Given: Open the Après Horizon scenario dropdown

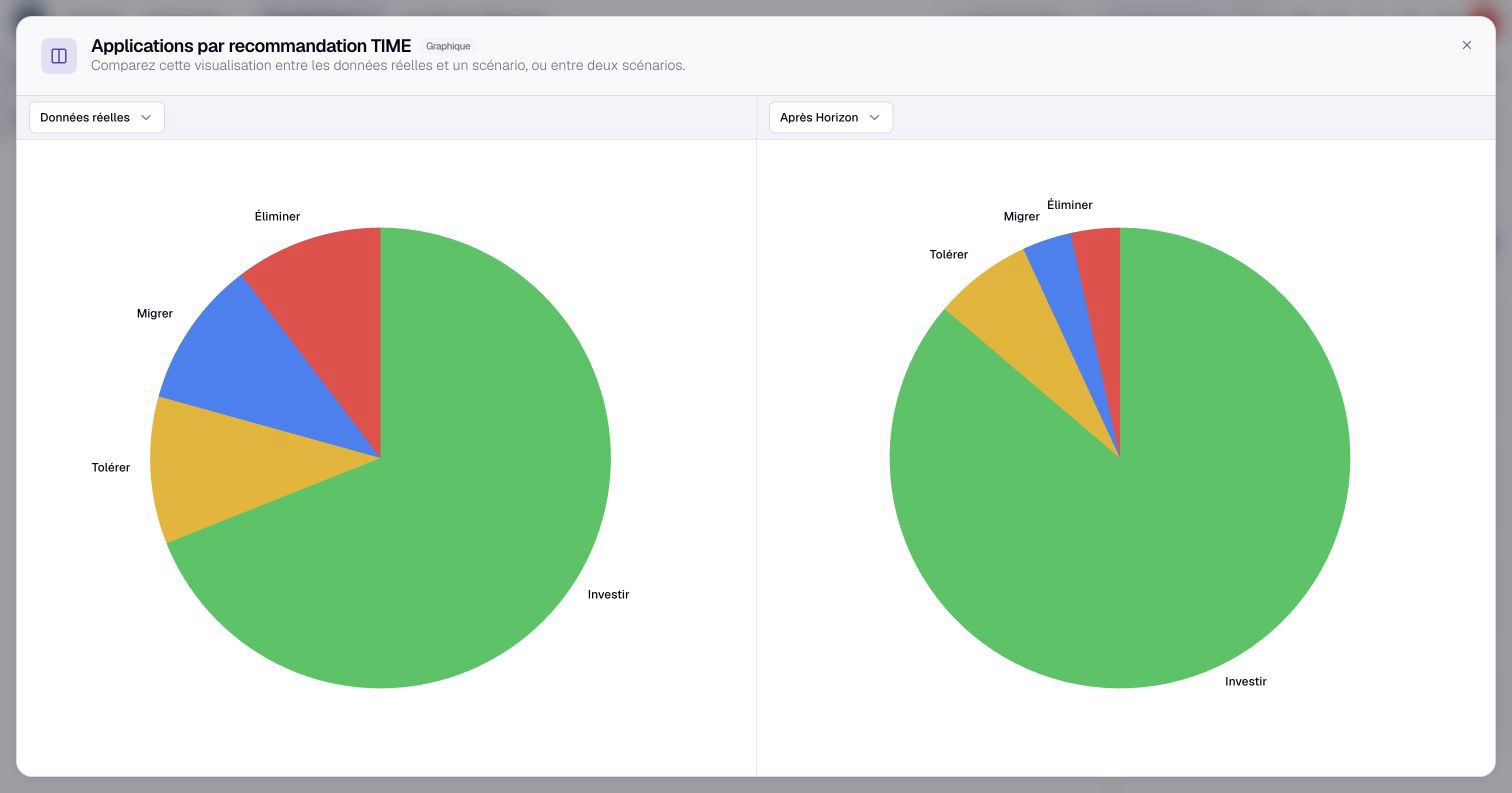Looking at the screenshot, I should click(831, 117).
